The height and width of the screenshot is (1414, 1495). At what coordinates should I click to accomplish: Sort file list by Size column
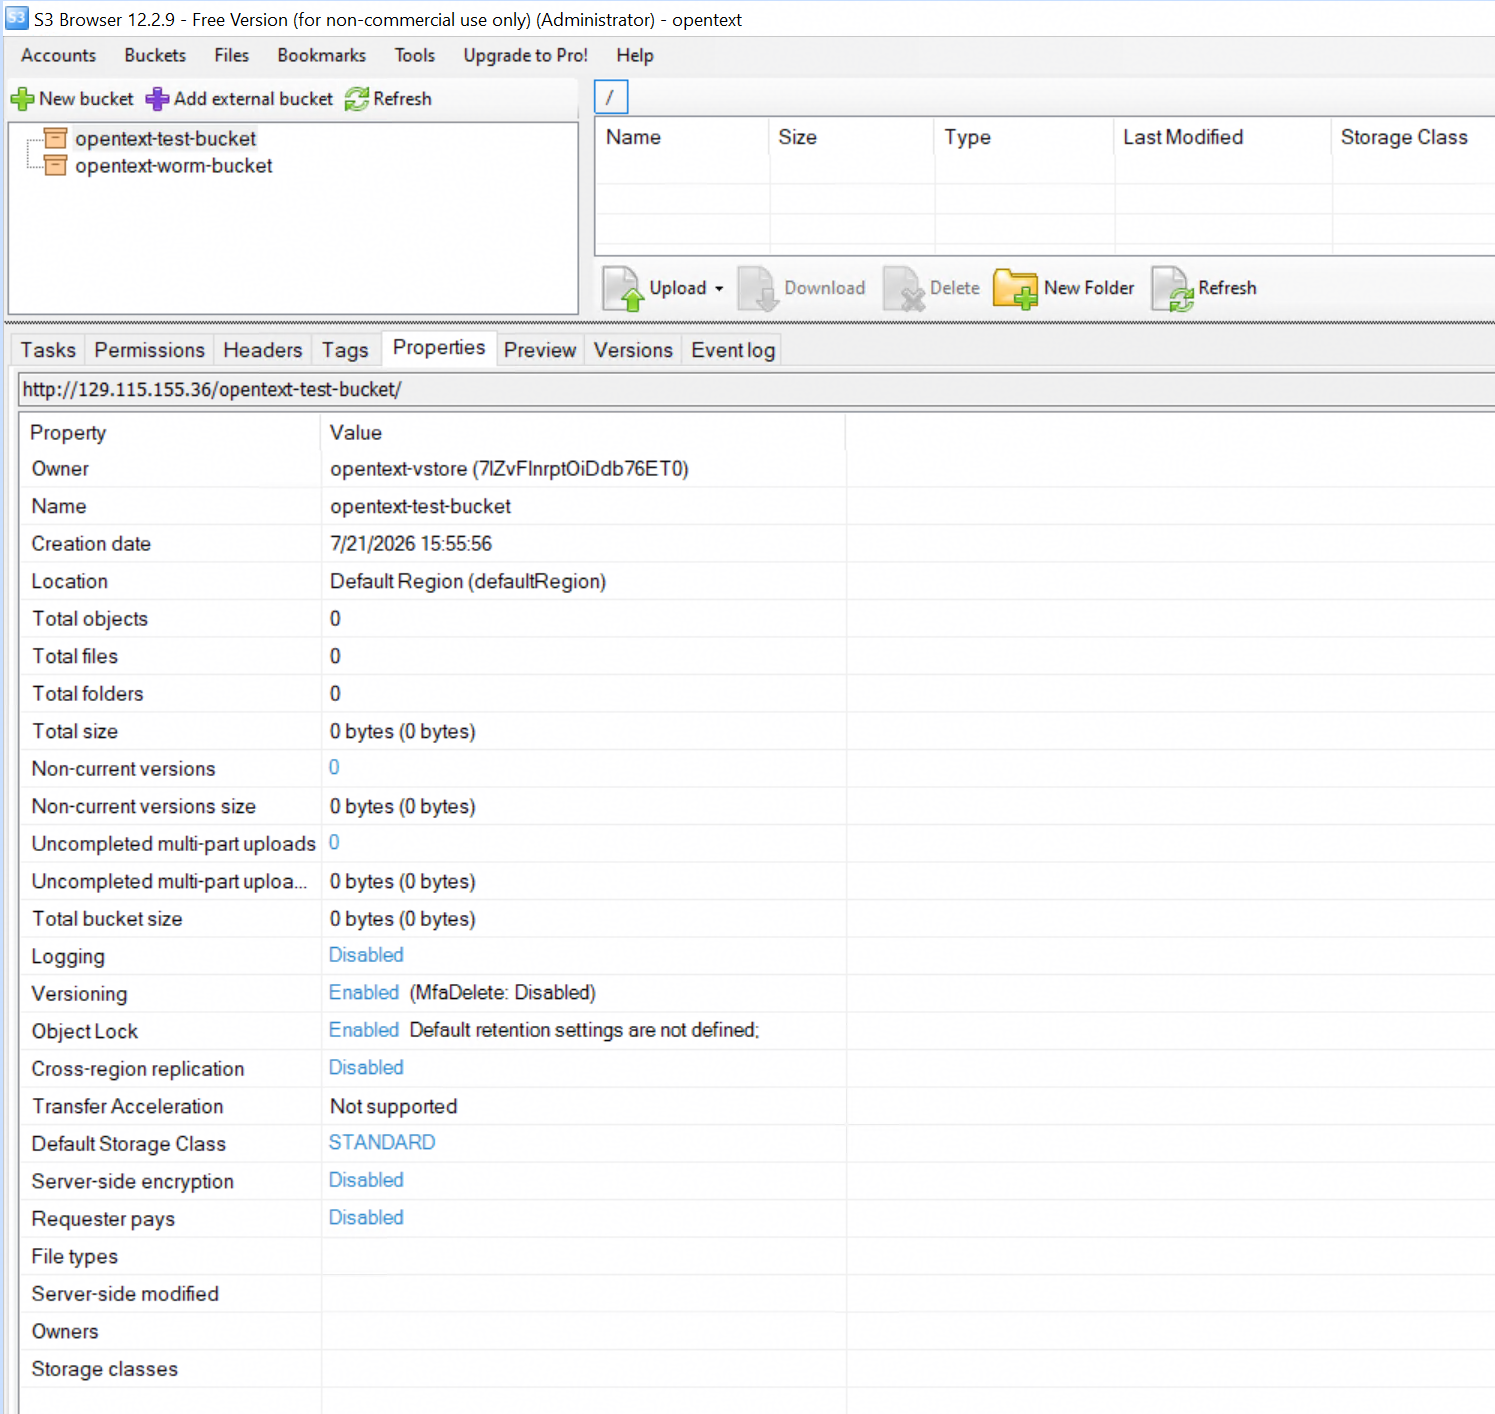pyautogui.click(x=852, y=137)
